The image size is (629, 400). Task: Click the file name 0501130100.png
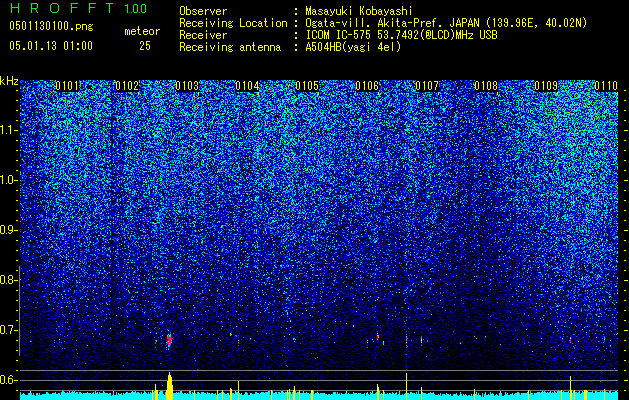[x=51, y=26]
